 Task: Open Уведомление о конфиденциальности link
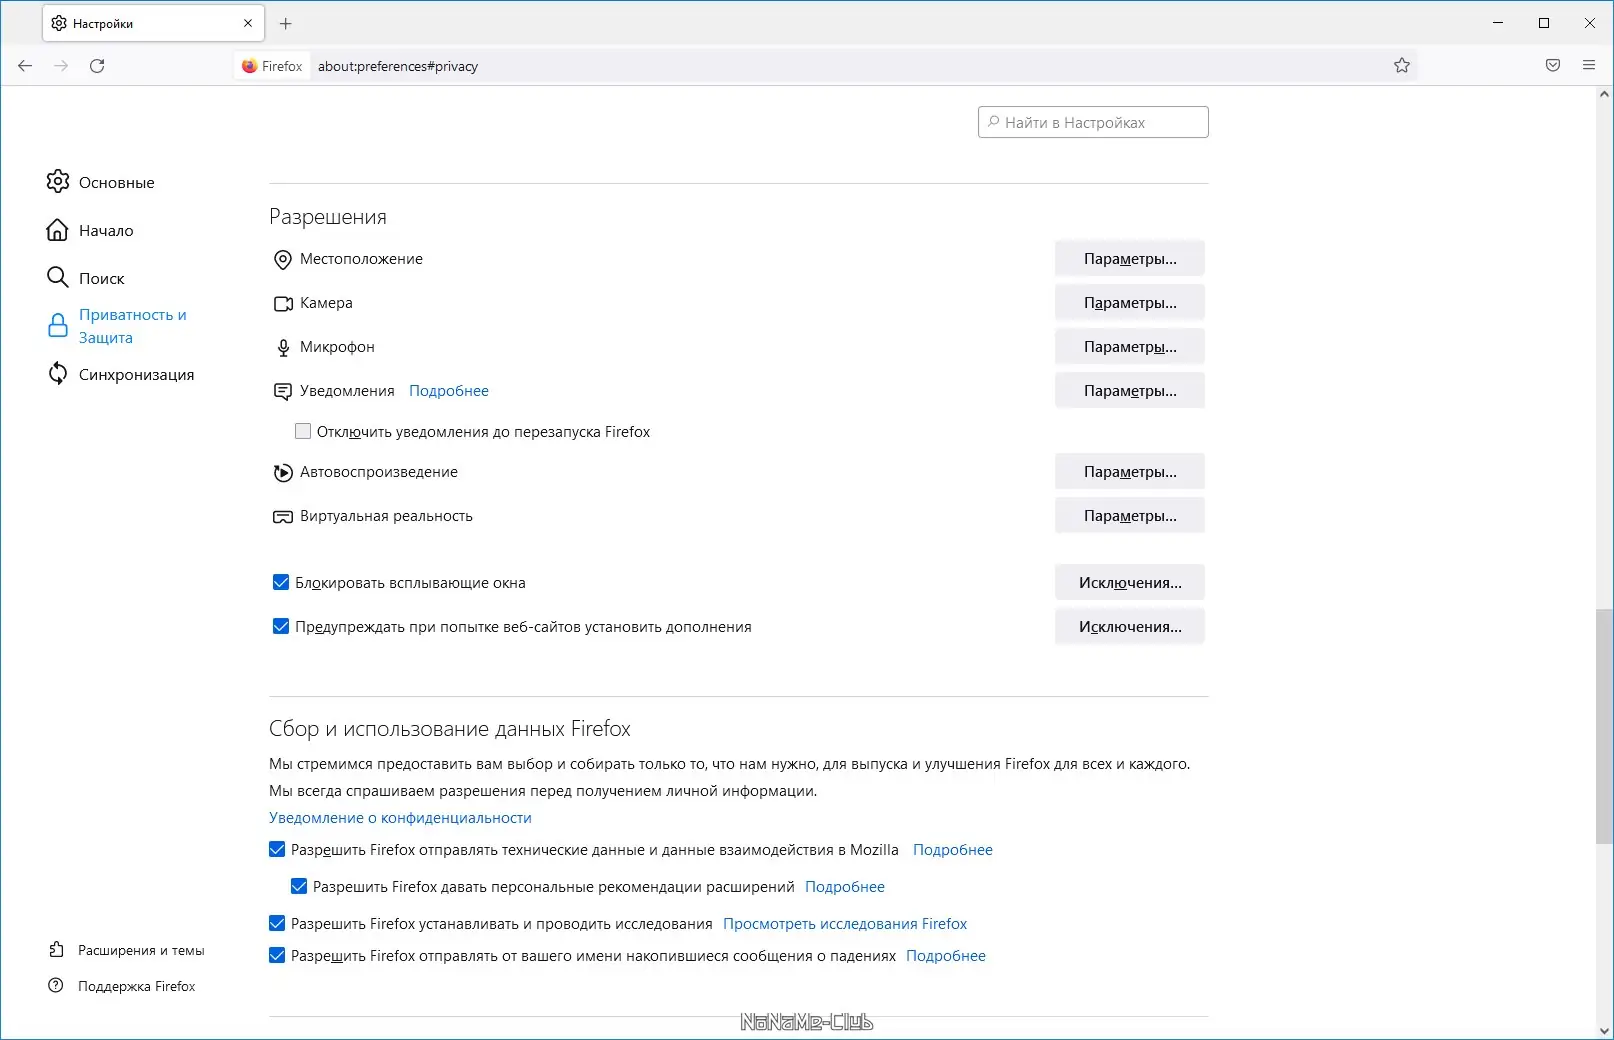click(x=400, y=818)
